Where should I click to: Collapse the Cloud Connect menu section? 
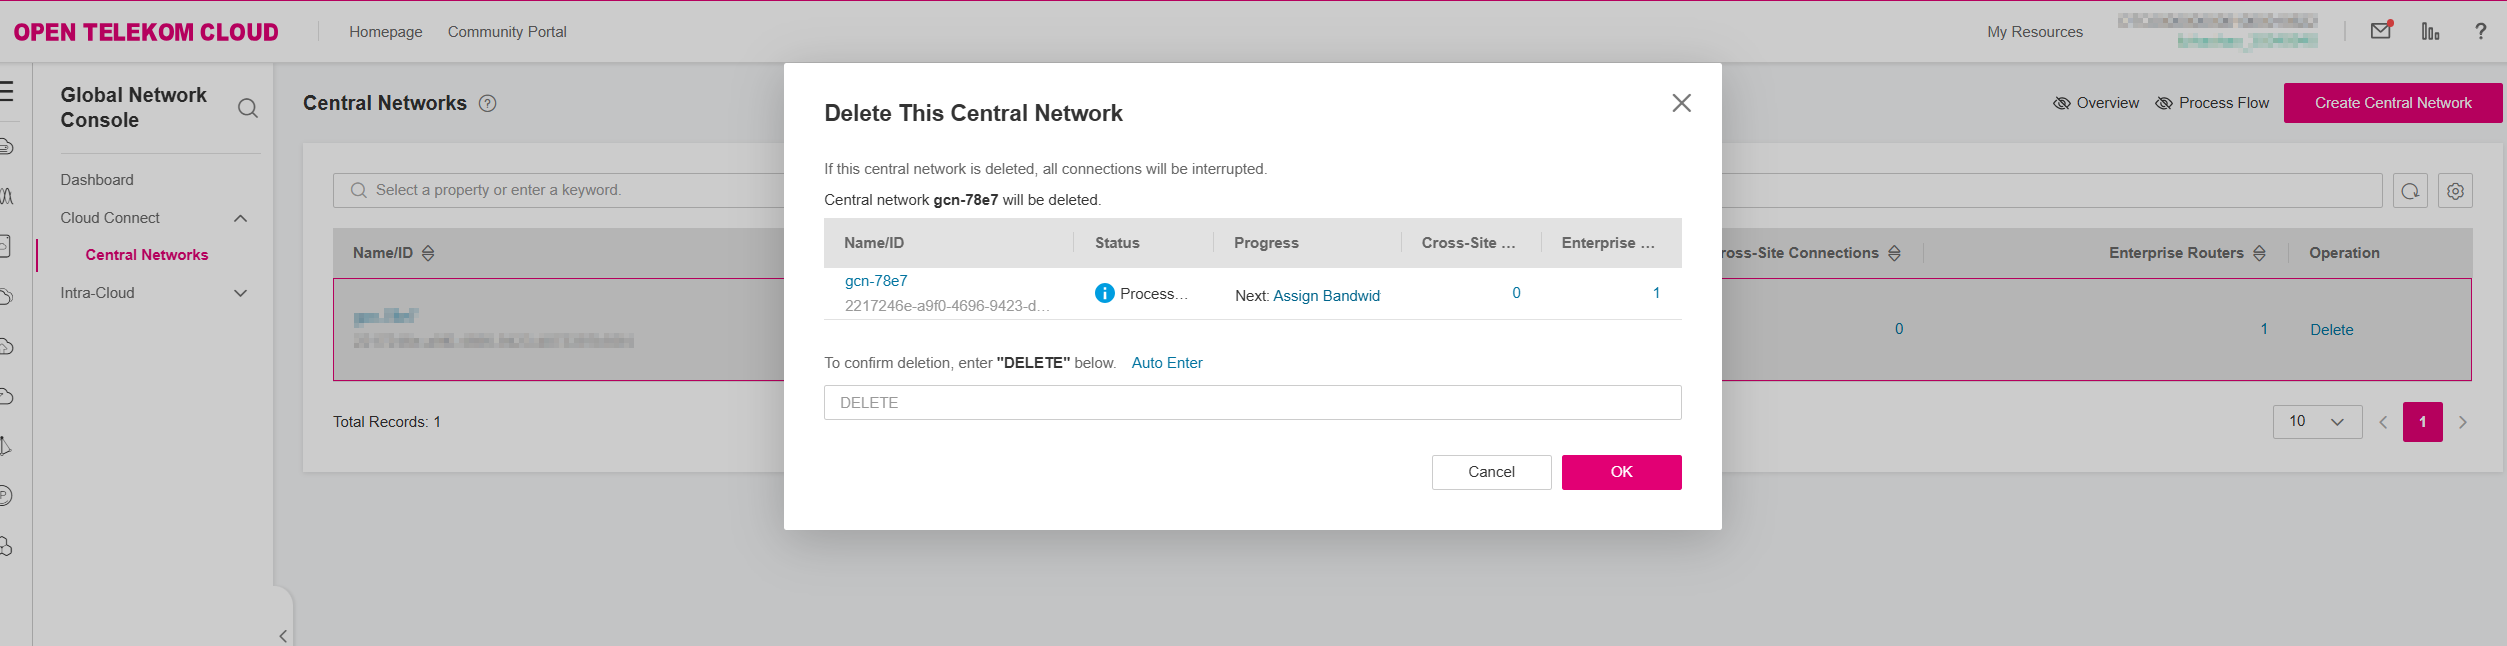[x=240, y=218]
